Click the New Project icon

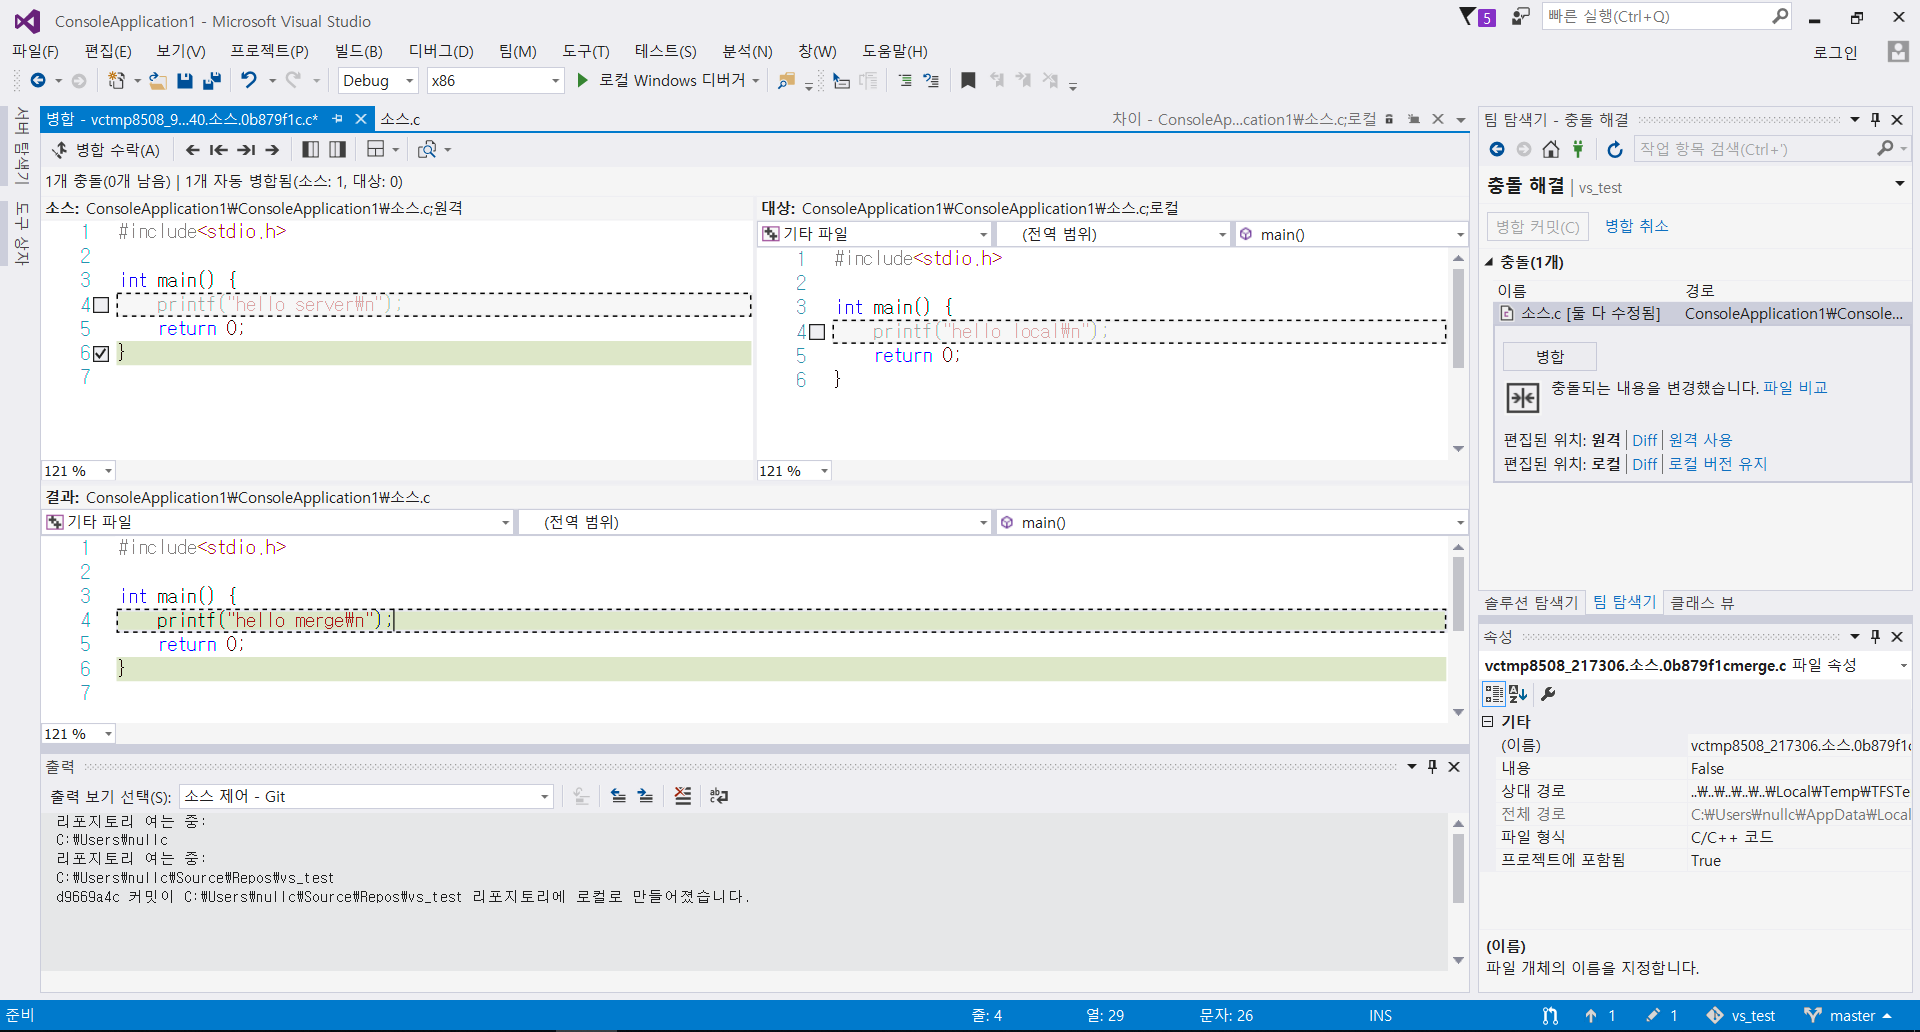[x=117, y=81]
